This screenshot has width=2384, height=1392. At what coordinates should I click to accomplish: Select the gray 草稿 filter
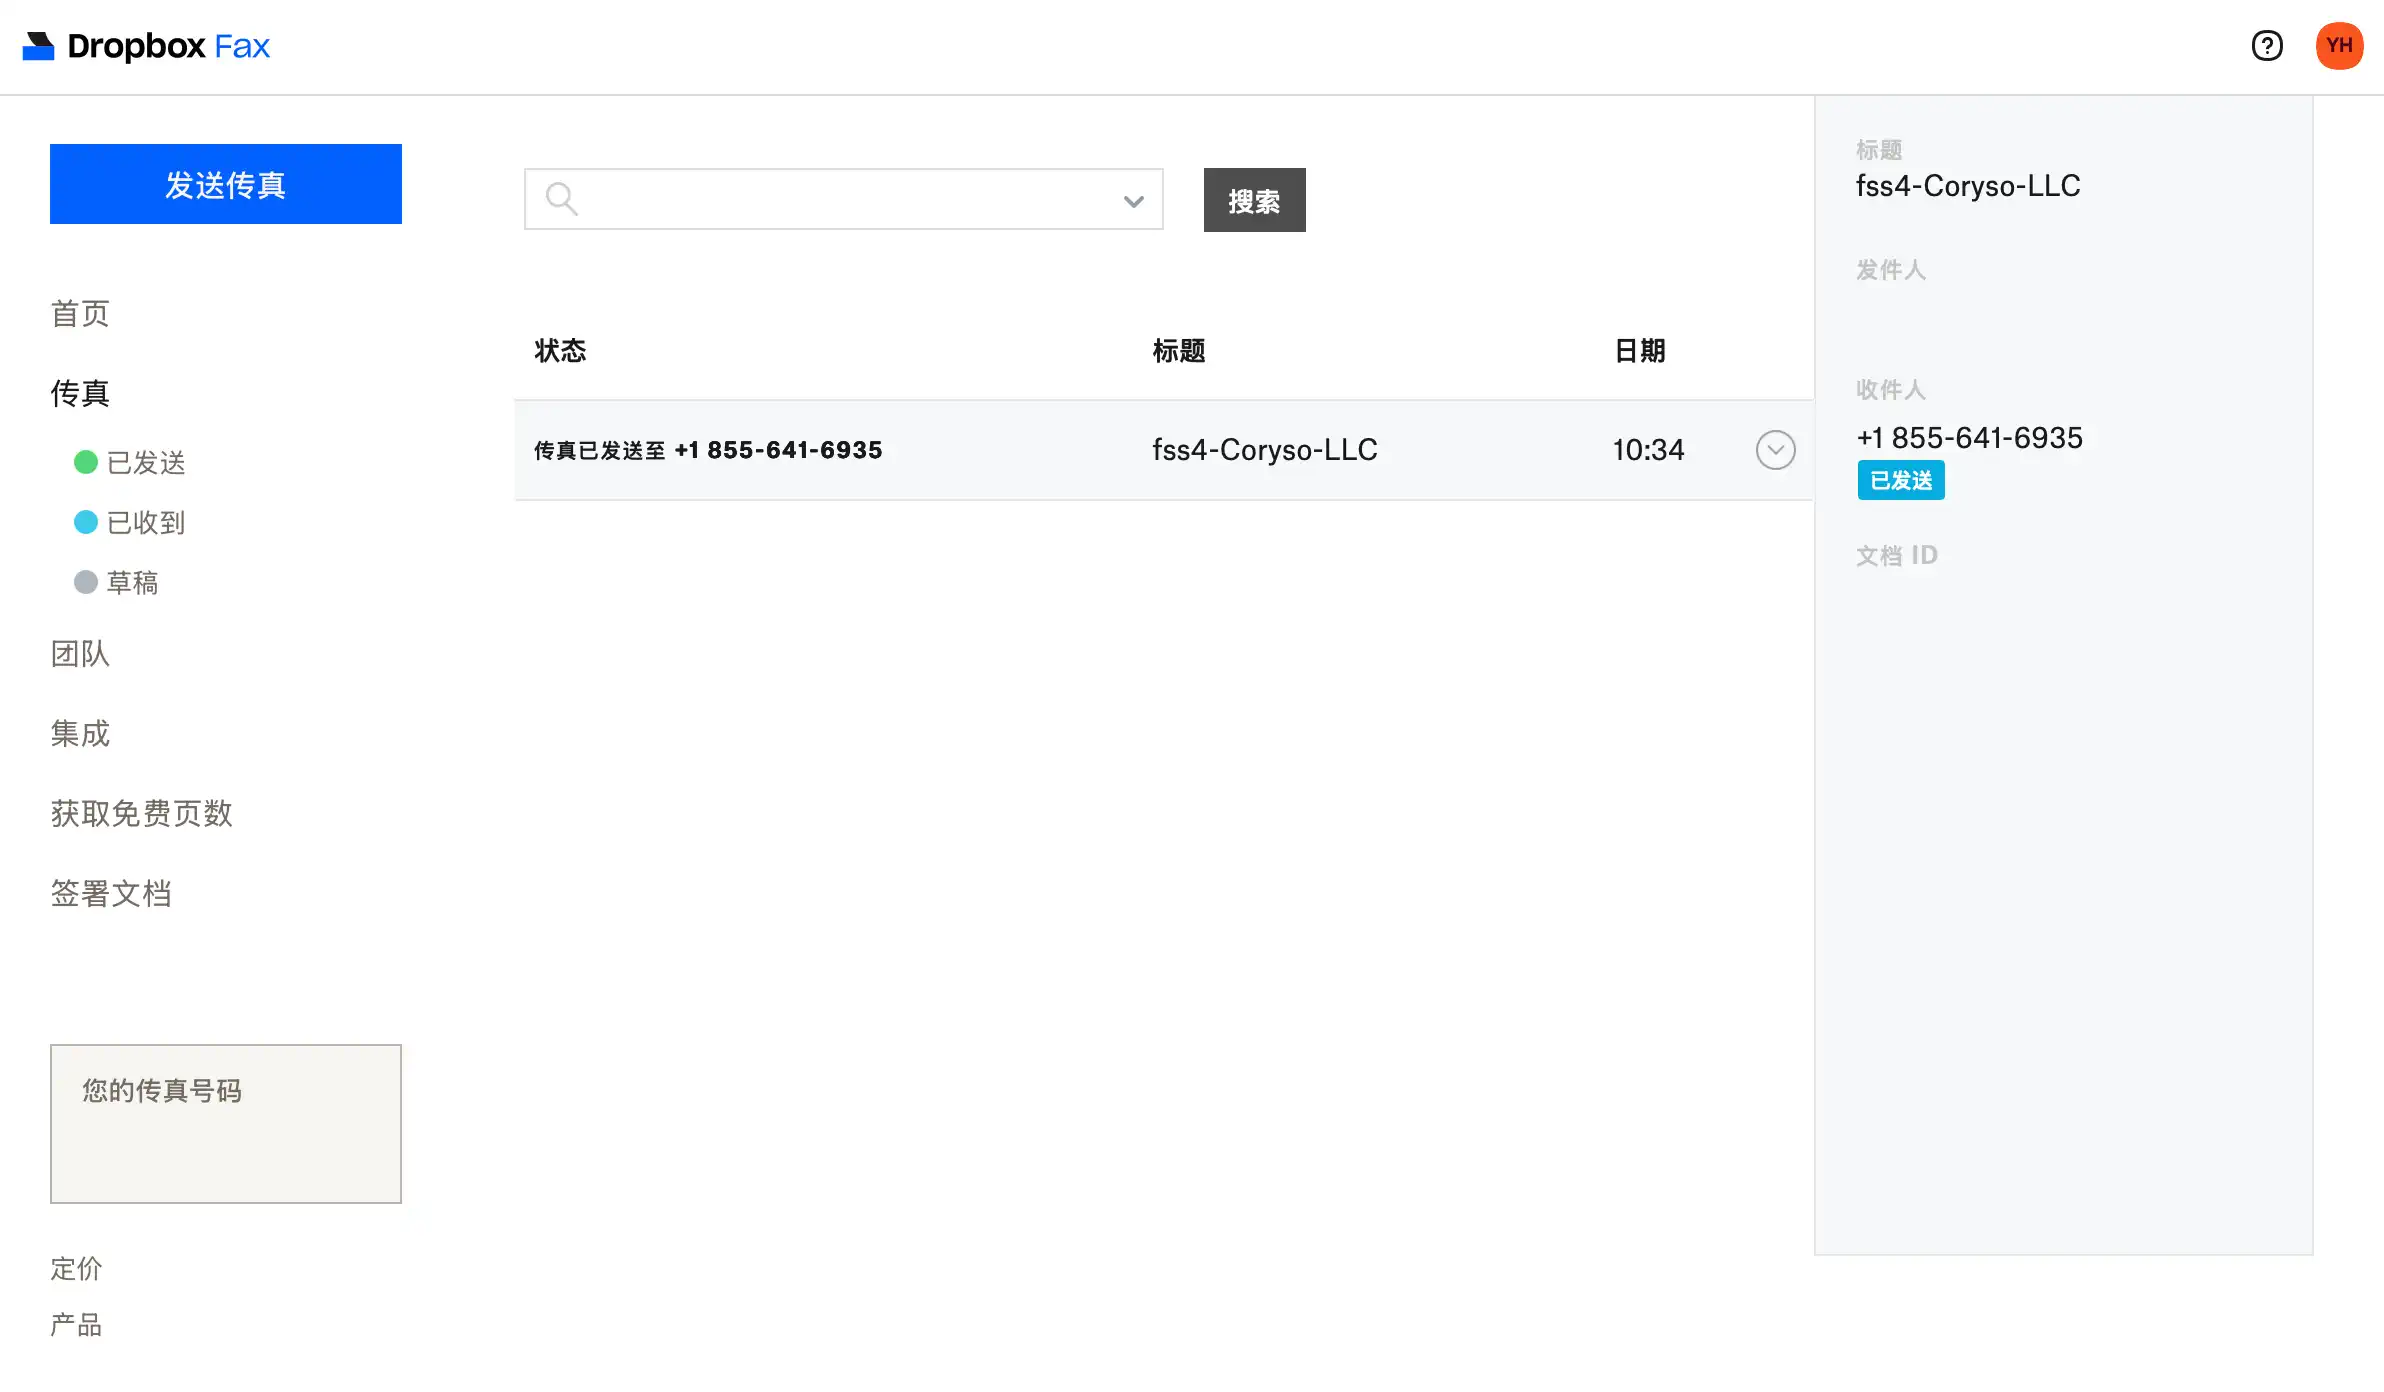117,582
